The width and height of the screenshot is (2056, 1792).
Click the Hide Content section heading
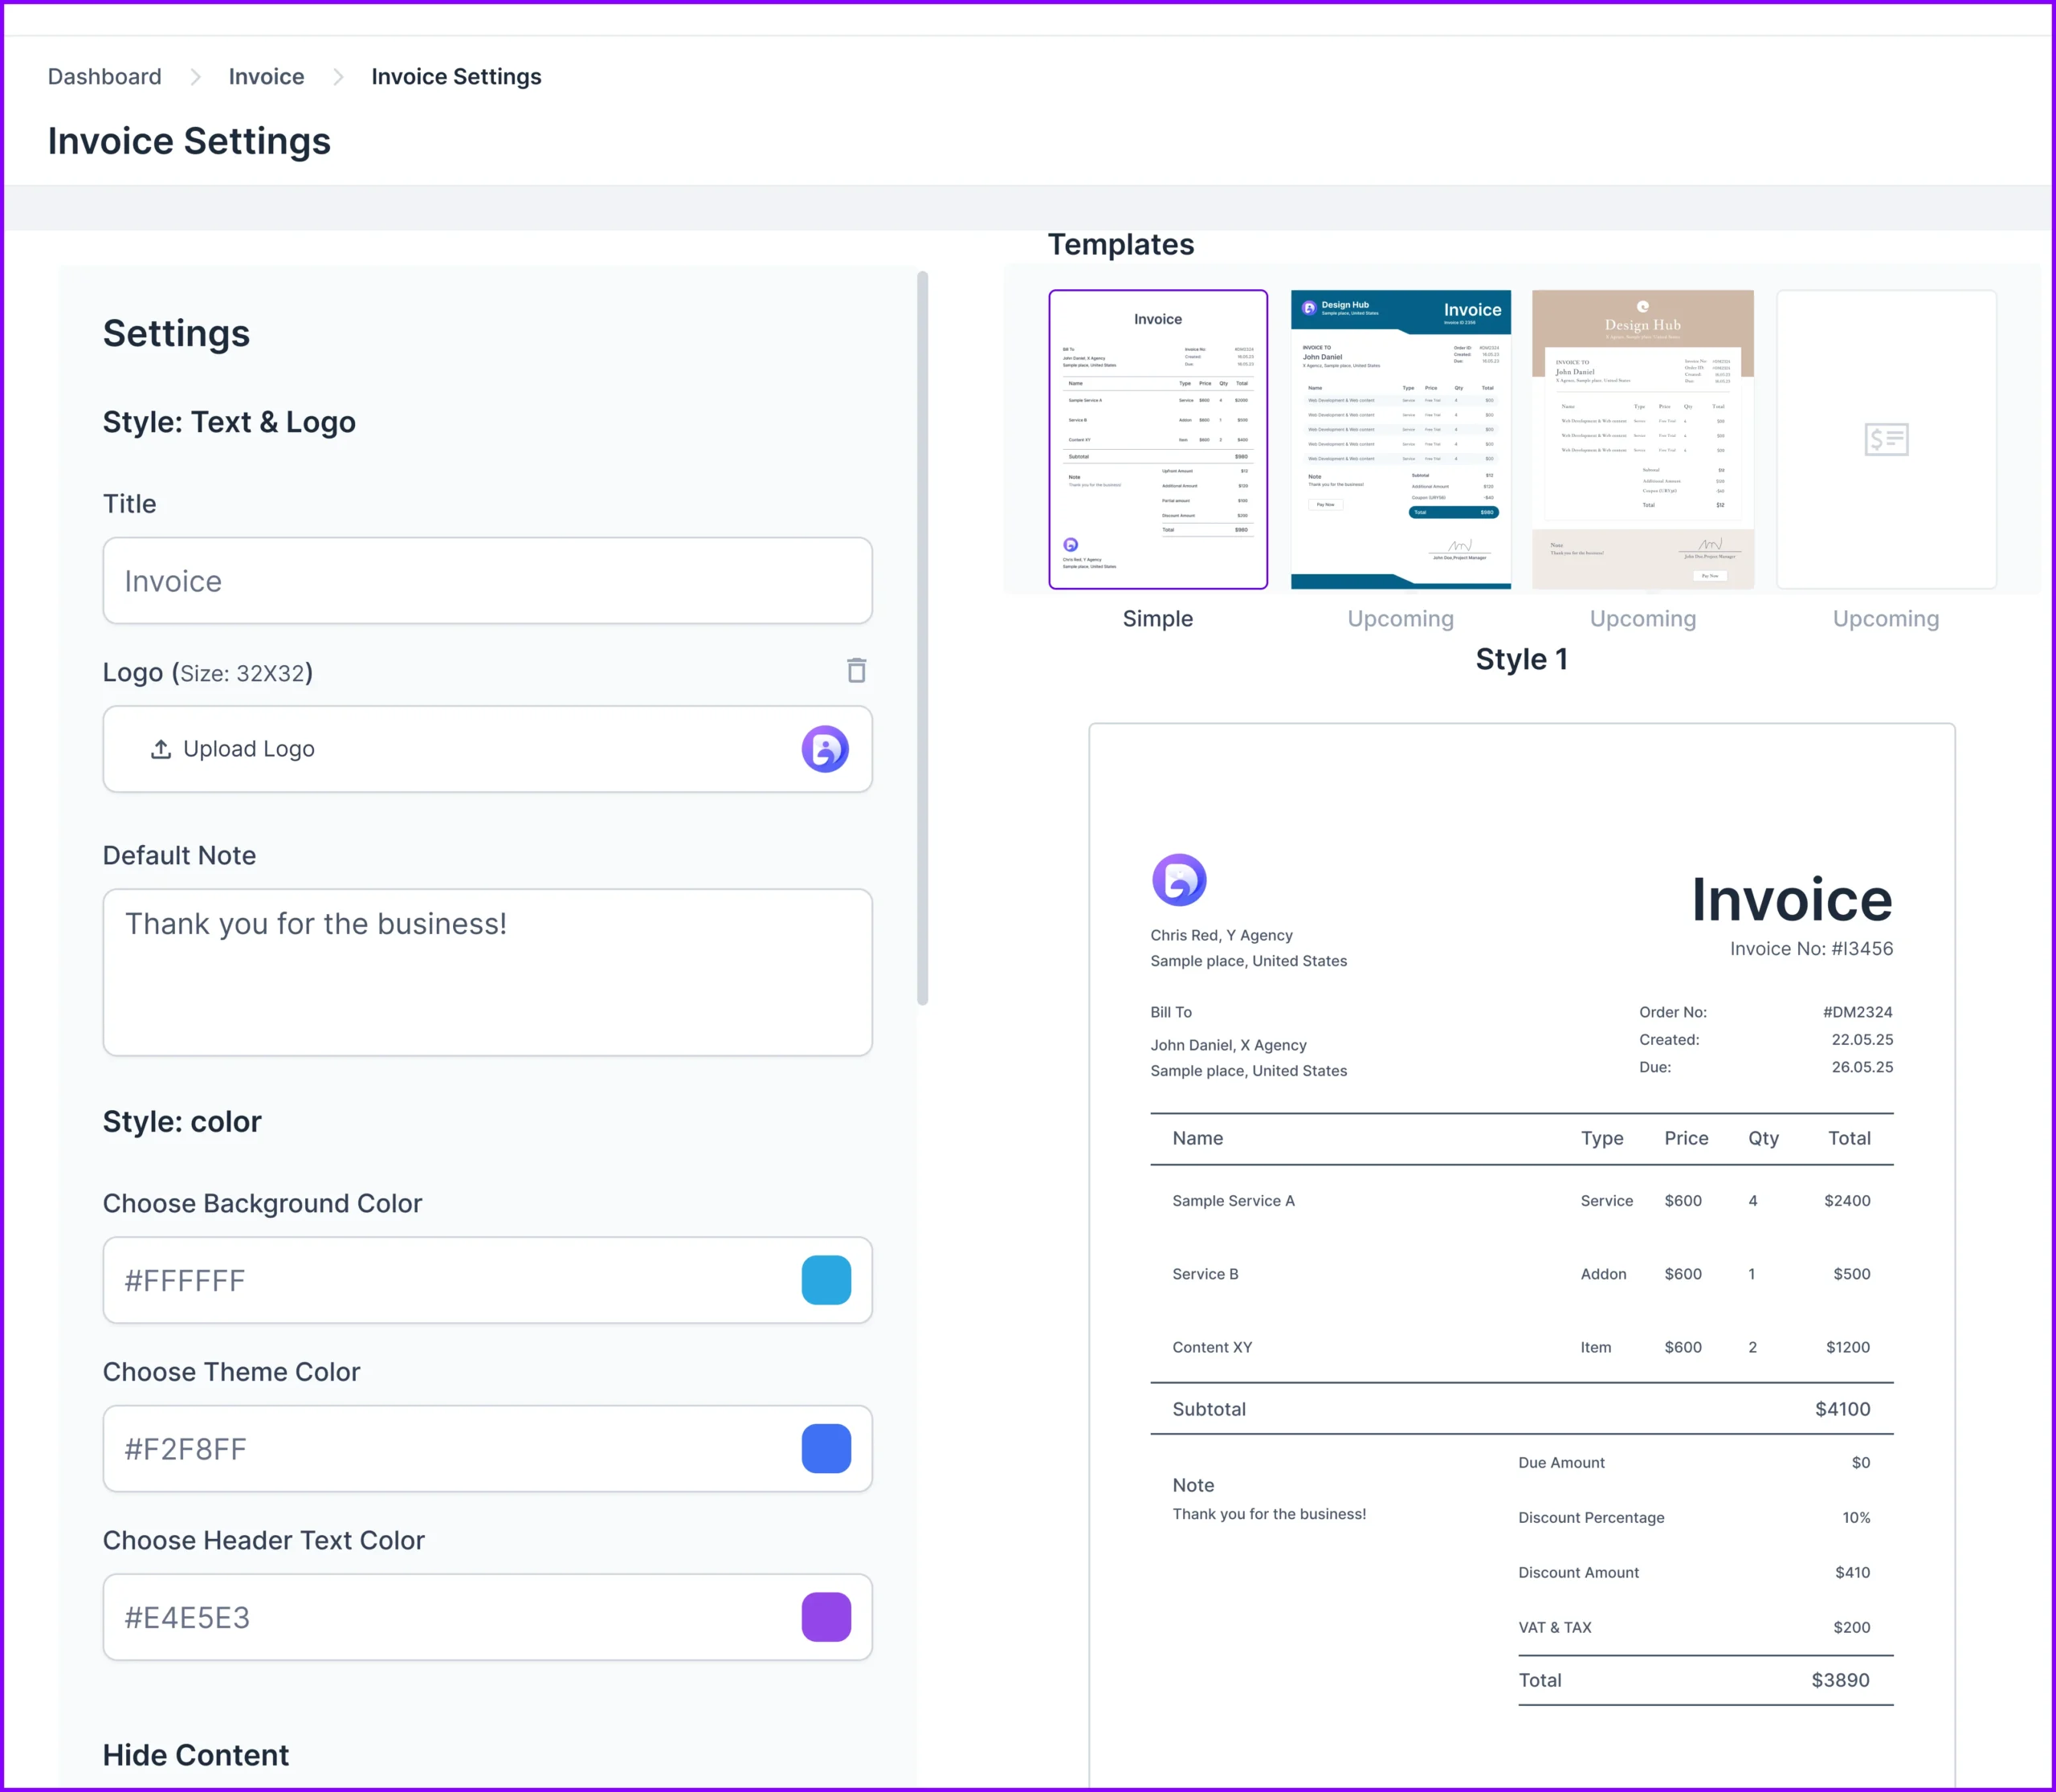195,1755
